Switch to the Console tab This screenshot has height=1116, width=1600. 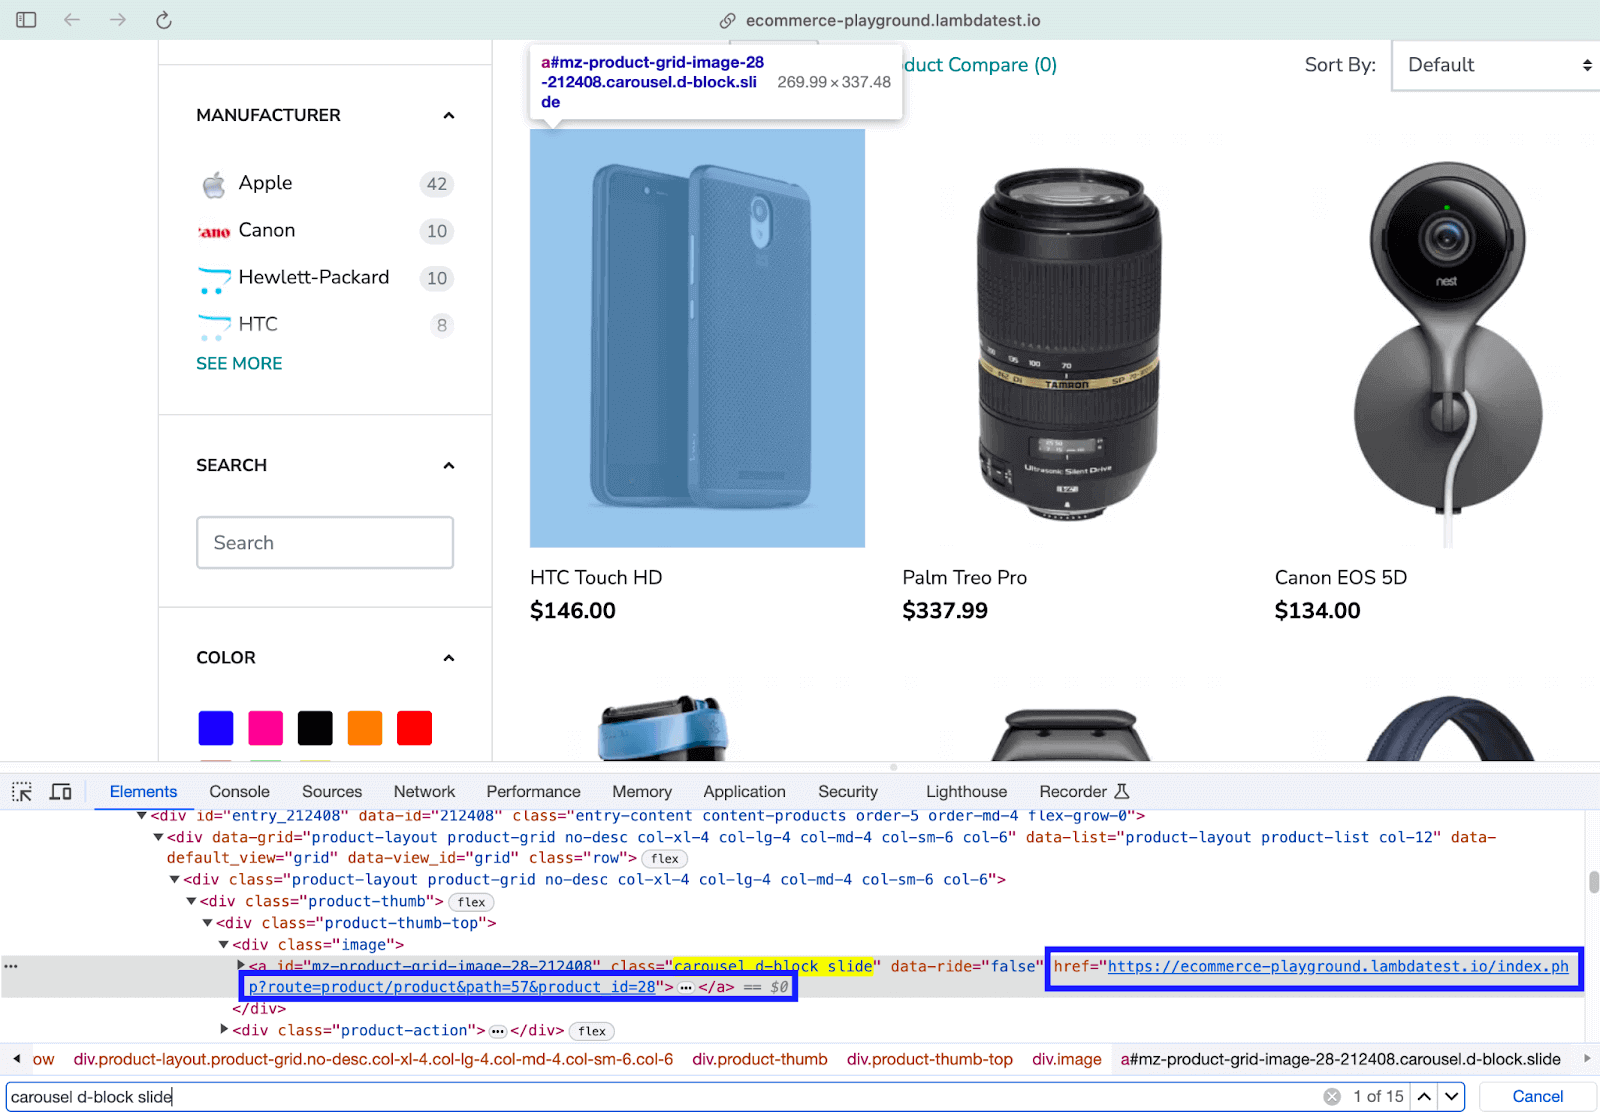pos(238,791)
